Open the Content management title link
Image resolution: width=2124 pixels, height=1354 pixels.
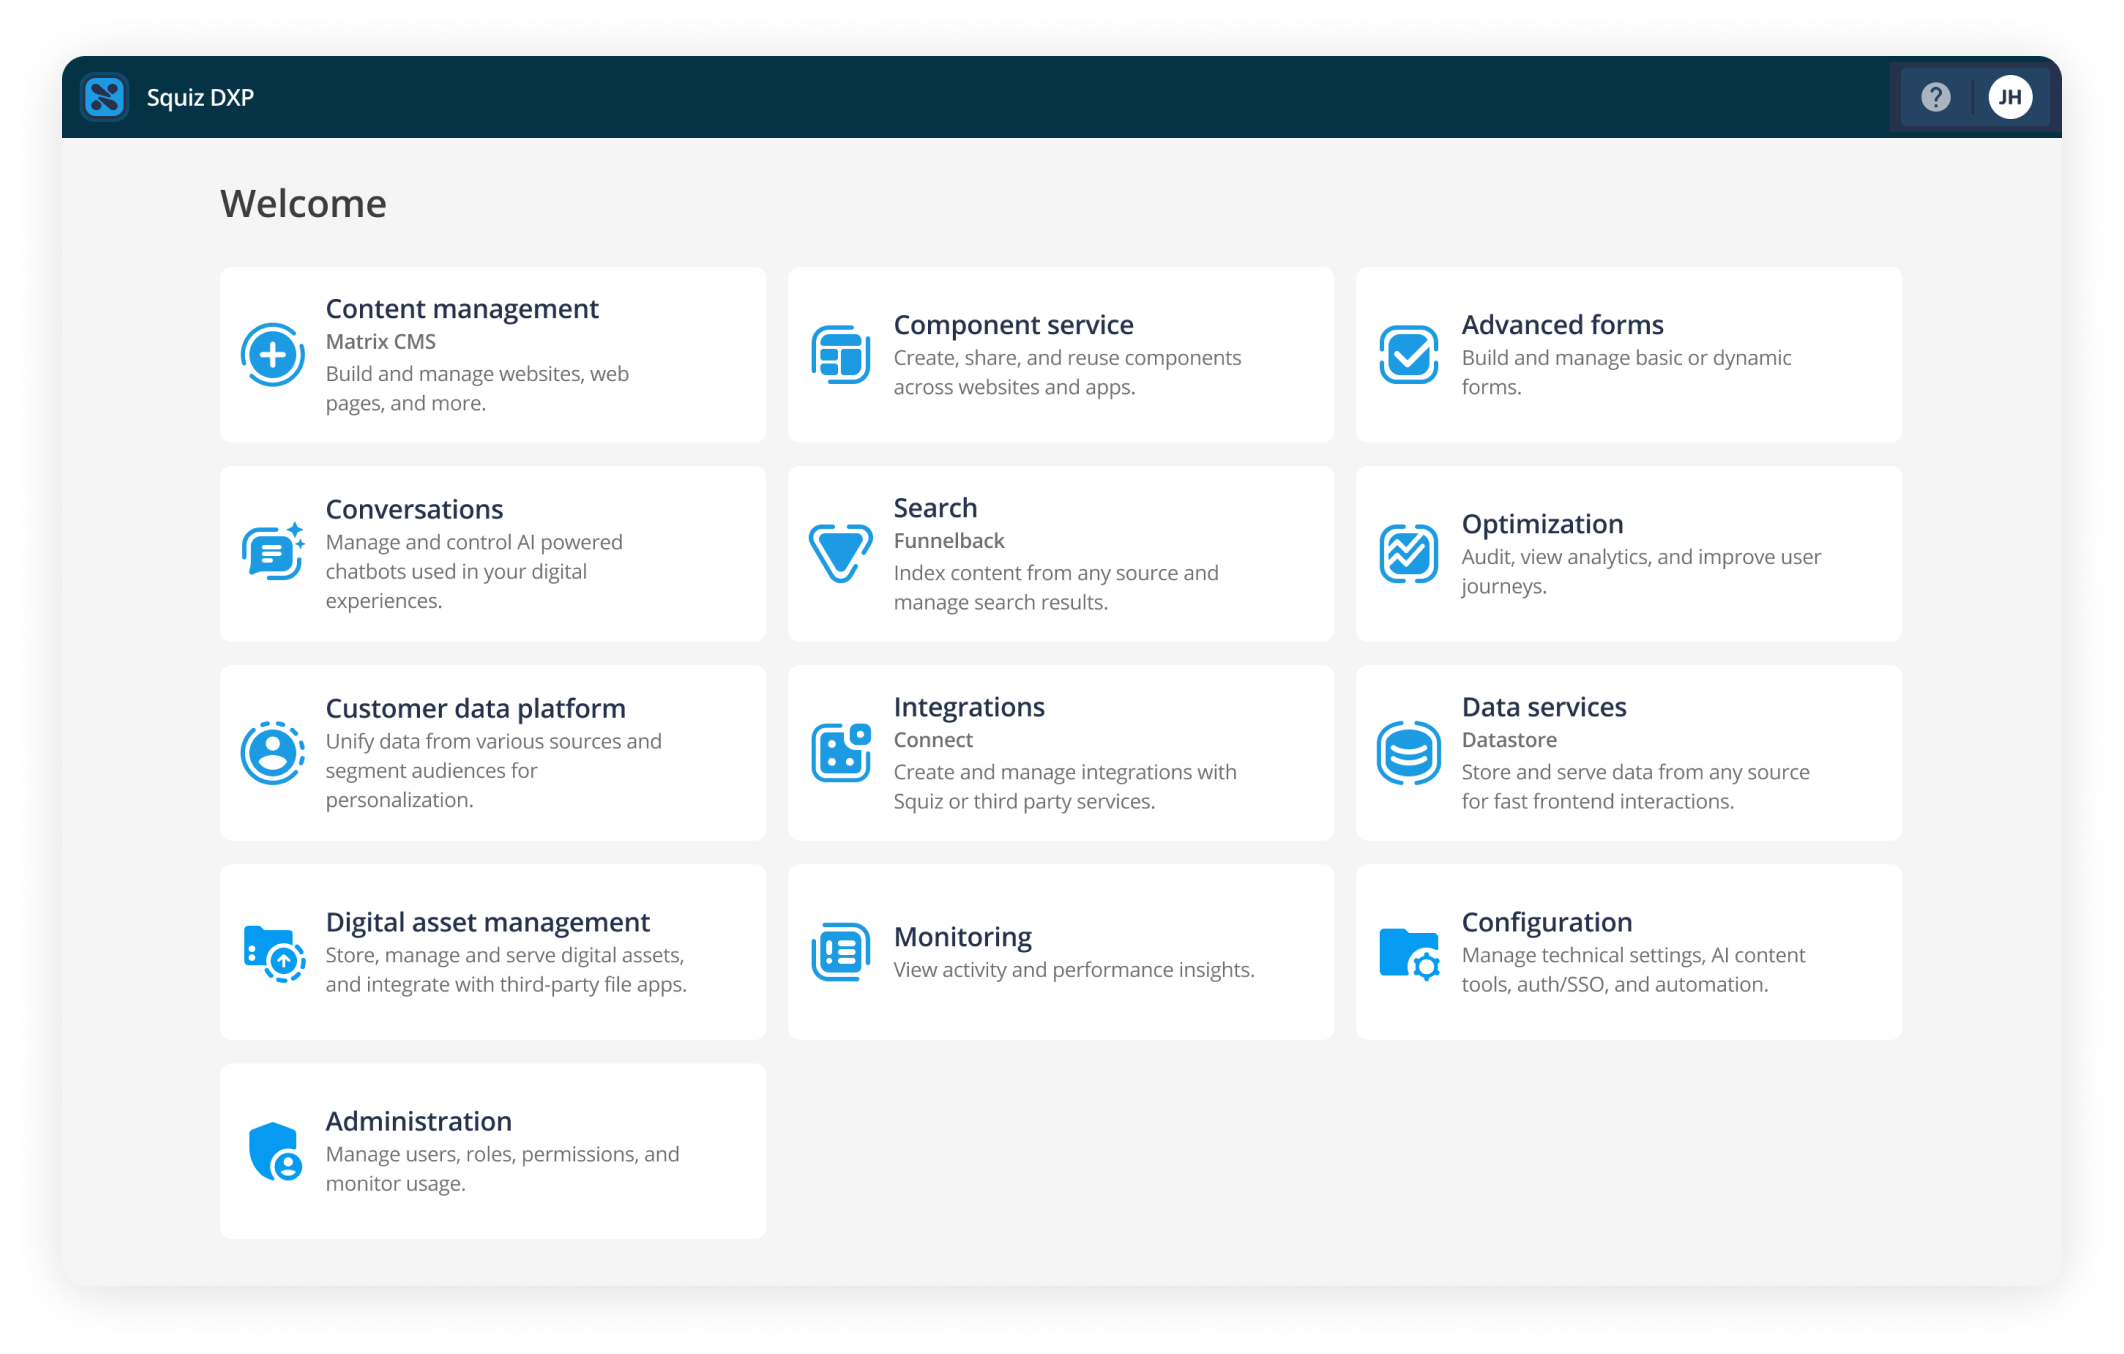point(462,309)
